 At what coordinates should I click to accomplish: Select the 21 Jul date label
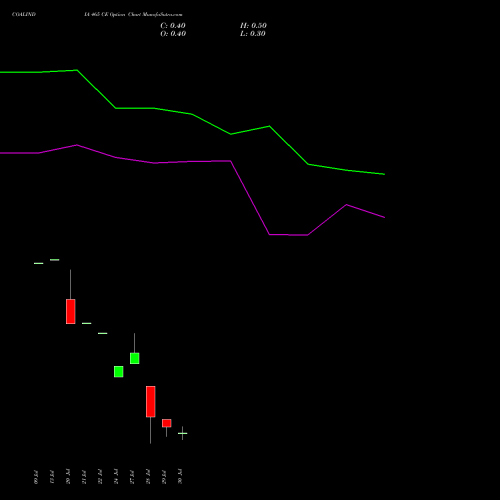point(84,477)
